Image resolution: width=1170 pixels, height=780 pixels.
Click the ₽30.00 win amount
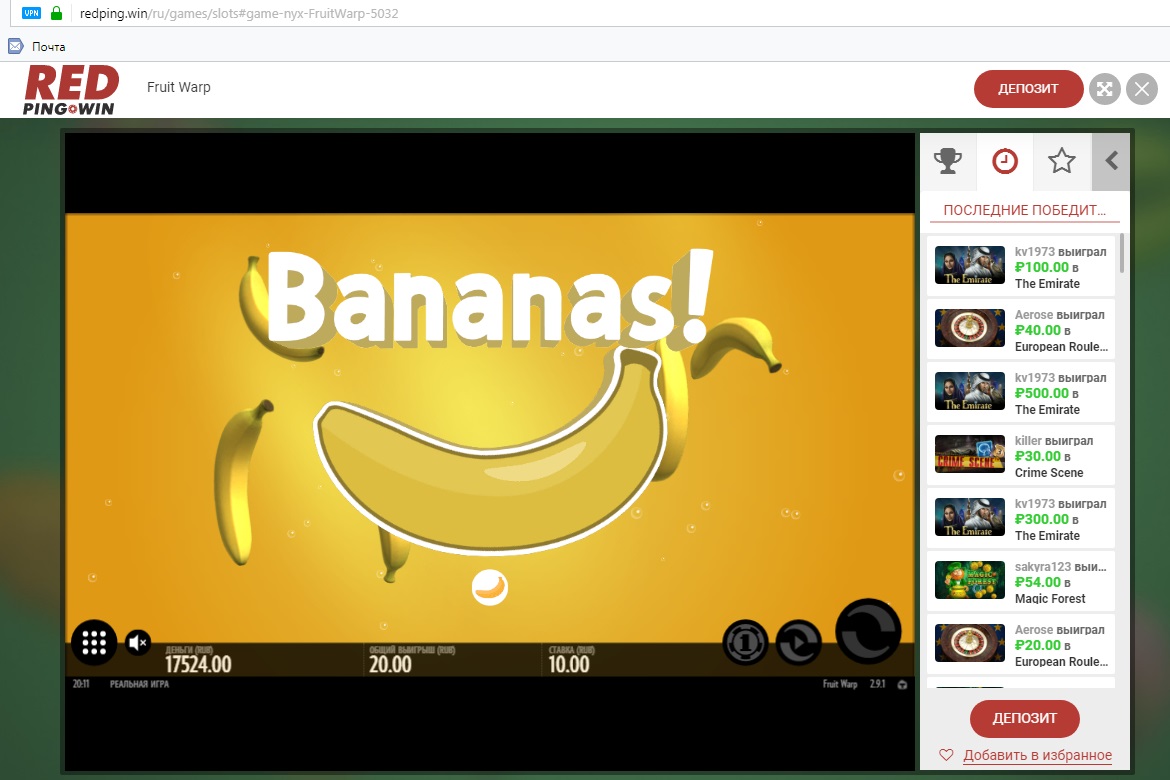1038,456
